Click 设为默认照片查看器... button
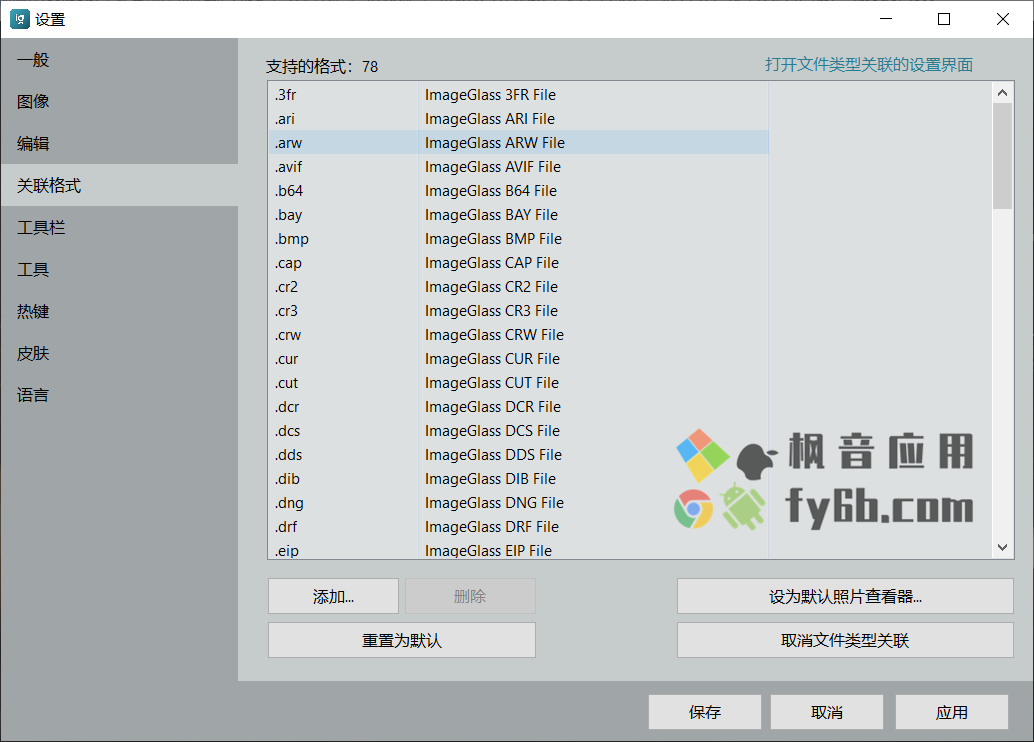Image resolution: width=1034 pixels, height=742 pixels. point(845,596)
